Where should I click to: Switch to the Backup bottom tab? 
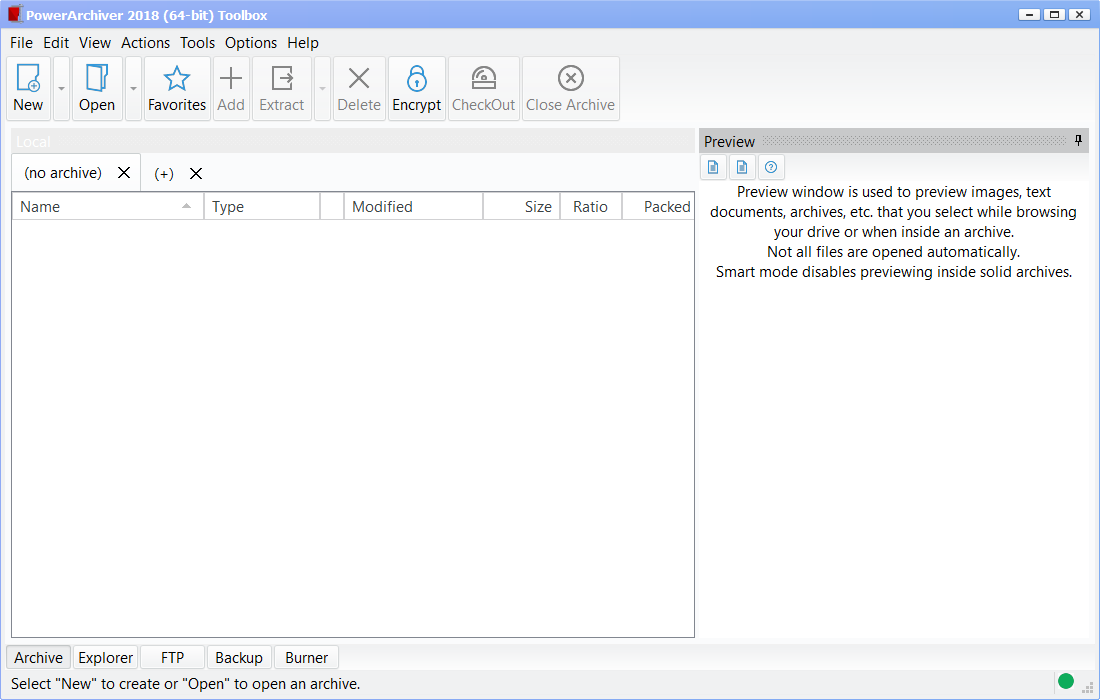click(x=239, y=657)
